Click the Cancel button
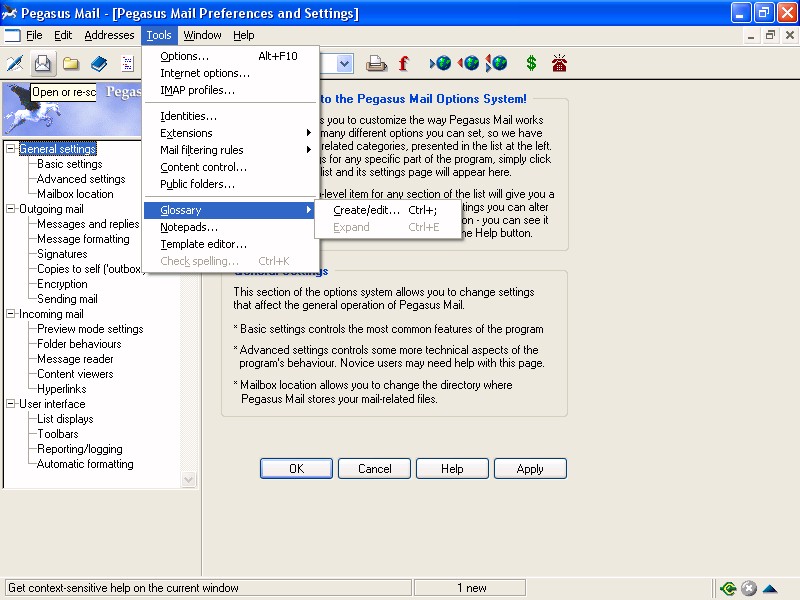 point(374,468)
